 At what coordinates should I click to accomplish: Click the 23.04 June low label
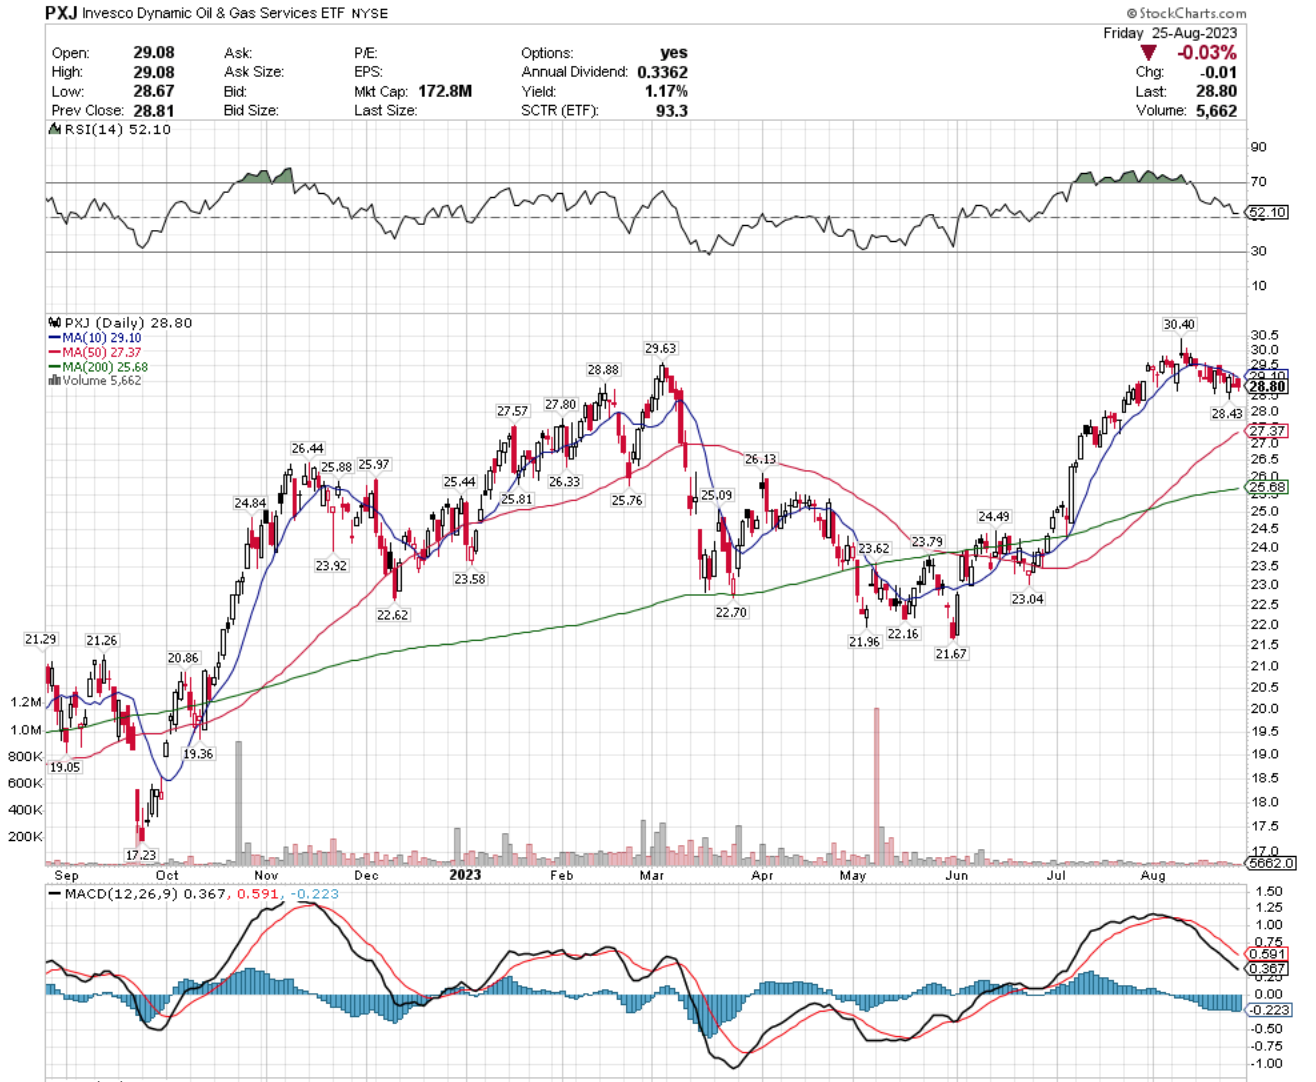(1027, 599)
